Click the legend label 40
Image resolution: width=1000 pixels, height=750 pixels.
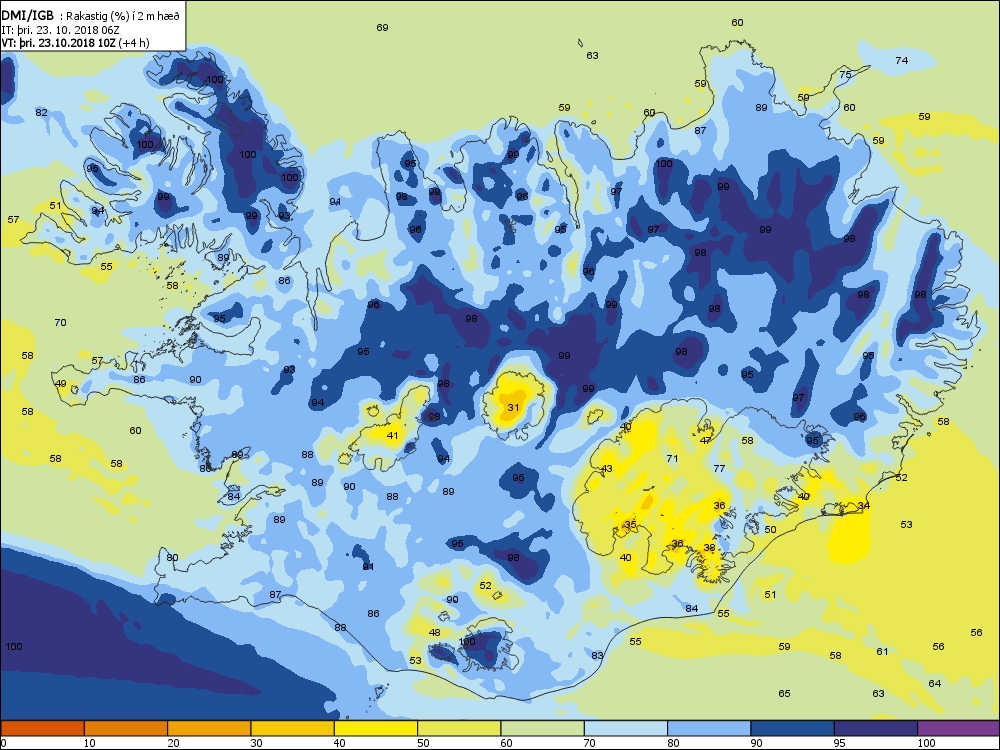coord(340,743)
